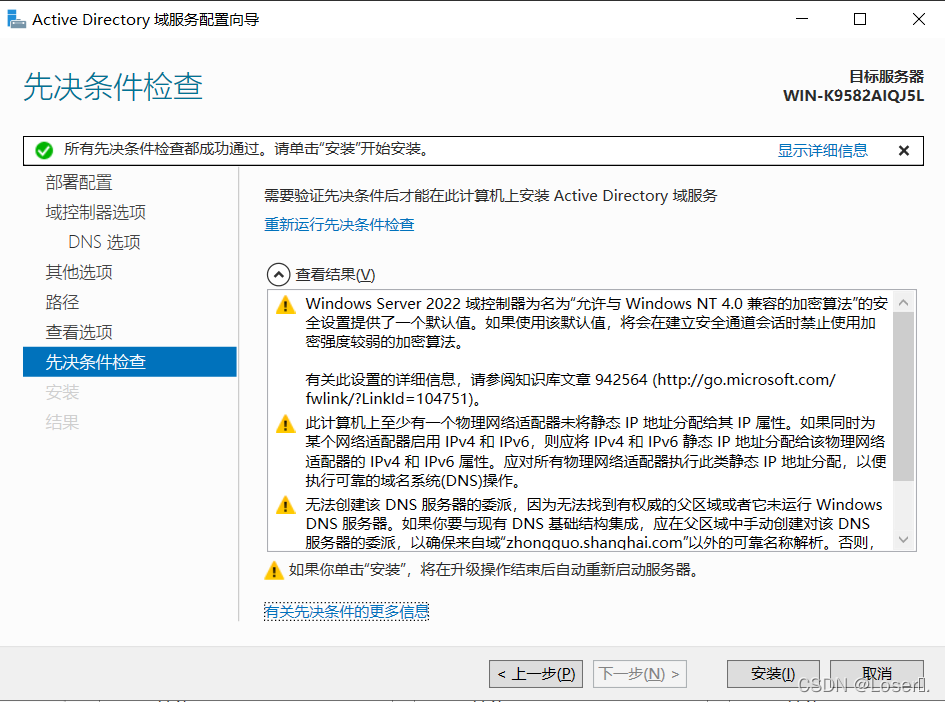Collapse the 查看结果 results section
Image resolution: width=945 pixels, height=702 pixels.
(276, 275)
